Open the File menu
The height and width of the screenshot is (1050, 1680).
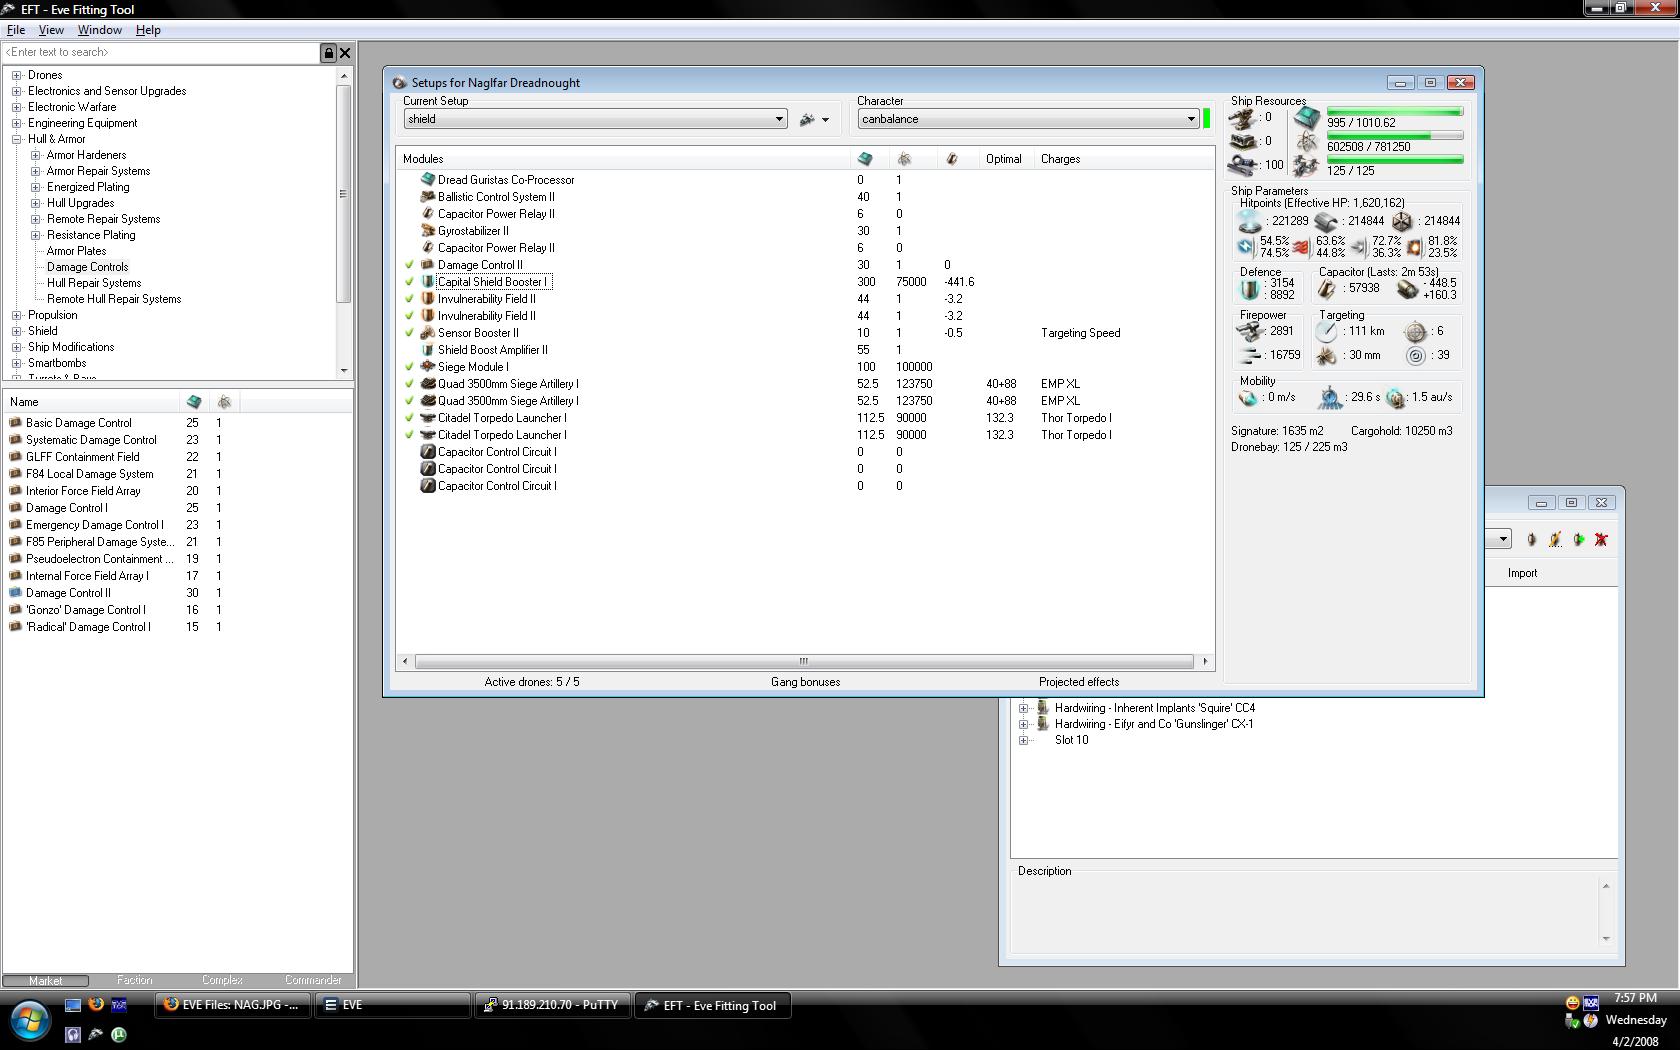pyautogui.click(x=16, y=30)
